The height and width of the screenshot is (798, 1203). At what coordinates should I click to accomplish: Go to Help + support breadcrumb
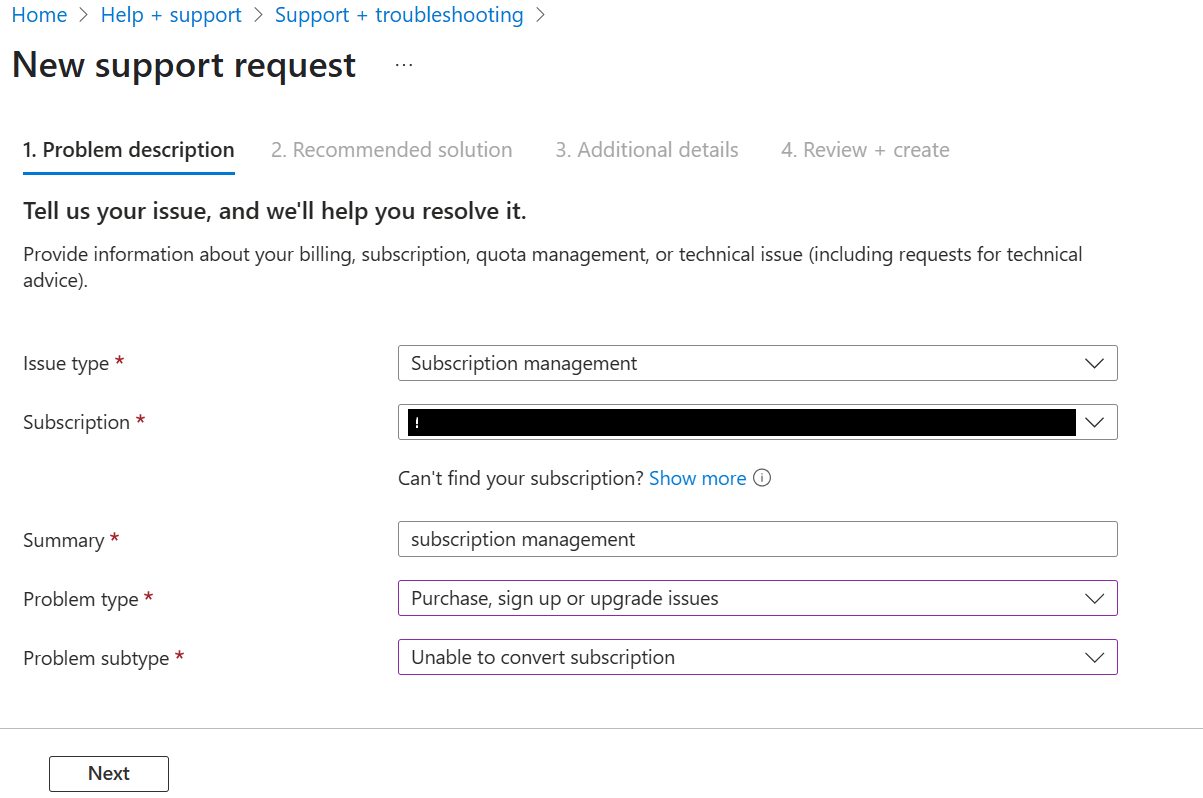tap(171, 15)
